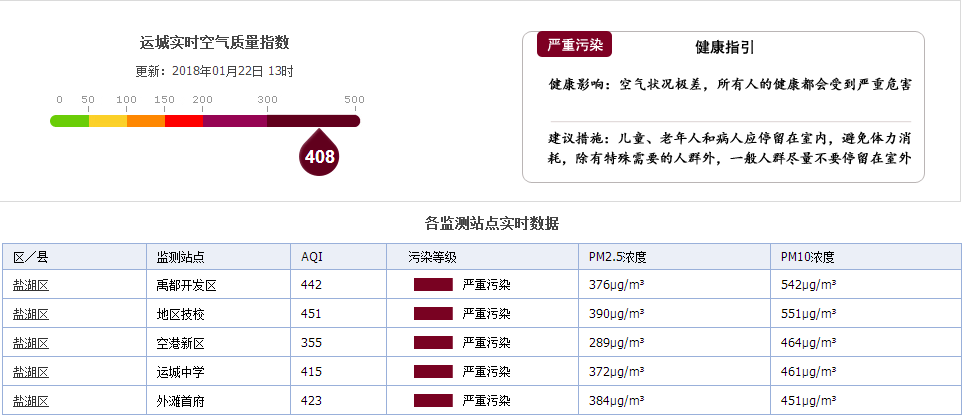The image size is (966, 417).
Task: Click the 运城实时空气质量指数 heading
Action: coord(214,43)
